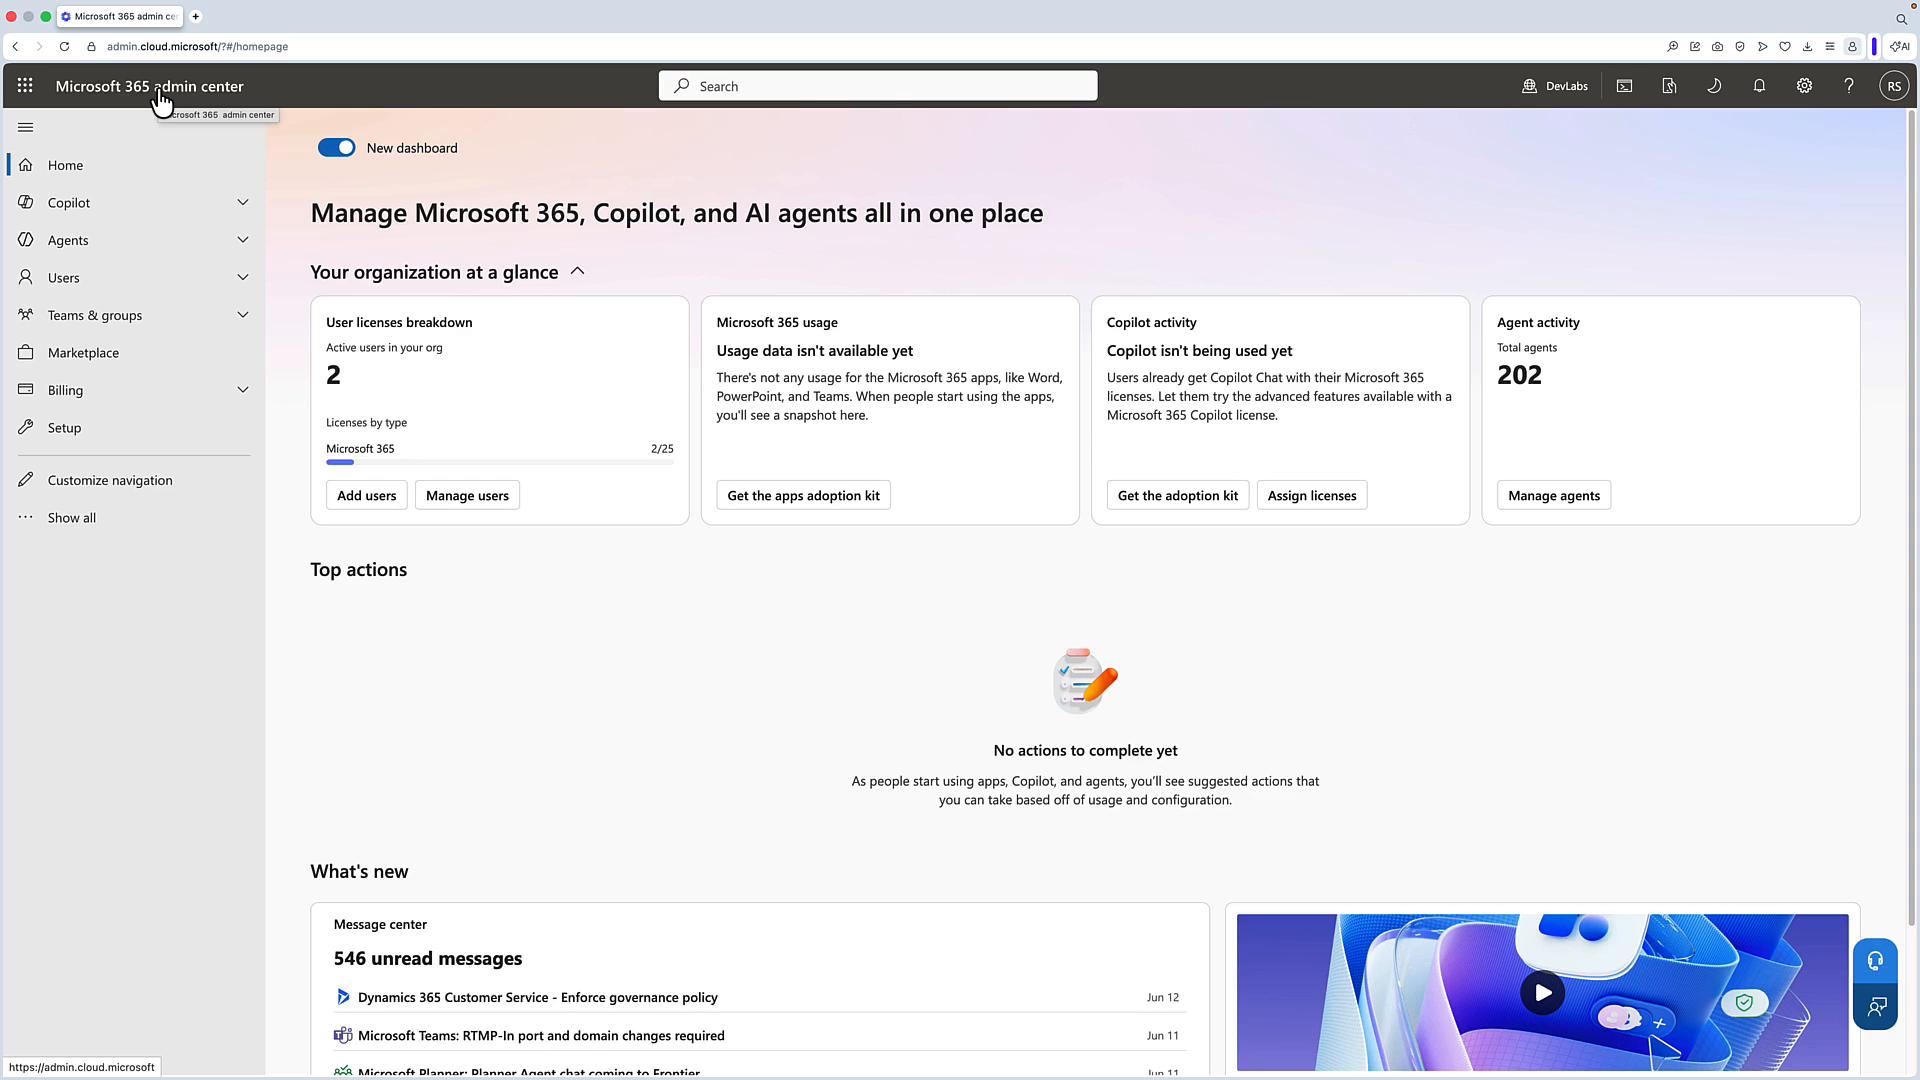Expand the Copilot navigation section

point(243,202)
